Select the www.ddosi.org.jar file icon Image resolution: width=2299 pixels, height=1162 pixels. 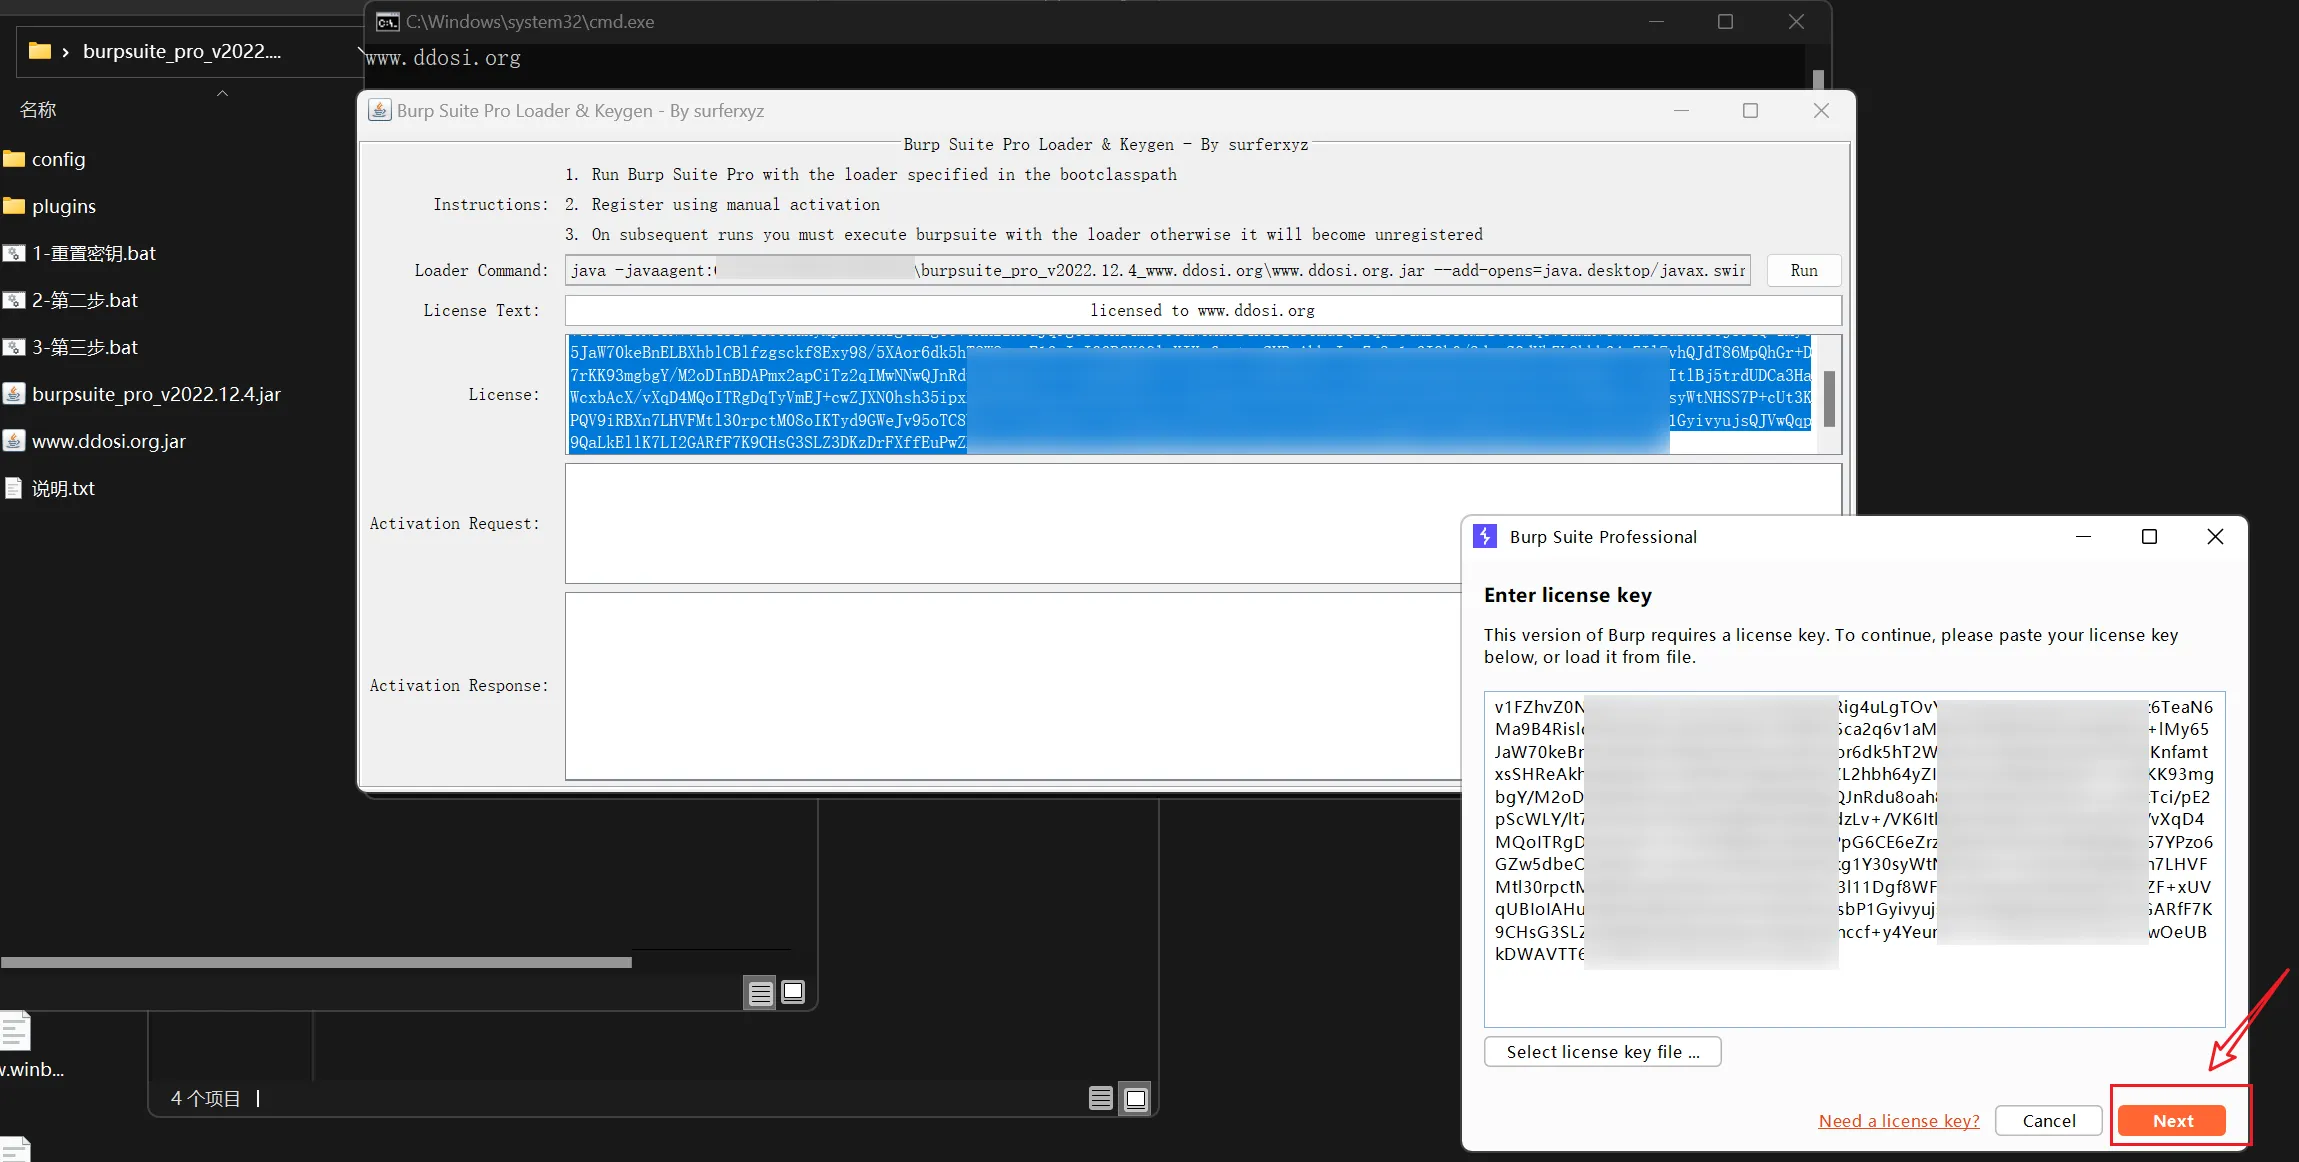pyautogui.click(x=14, y=441)
